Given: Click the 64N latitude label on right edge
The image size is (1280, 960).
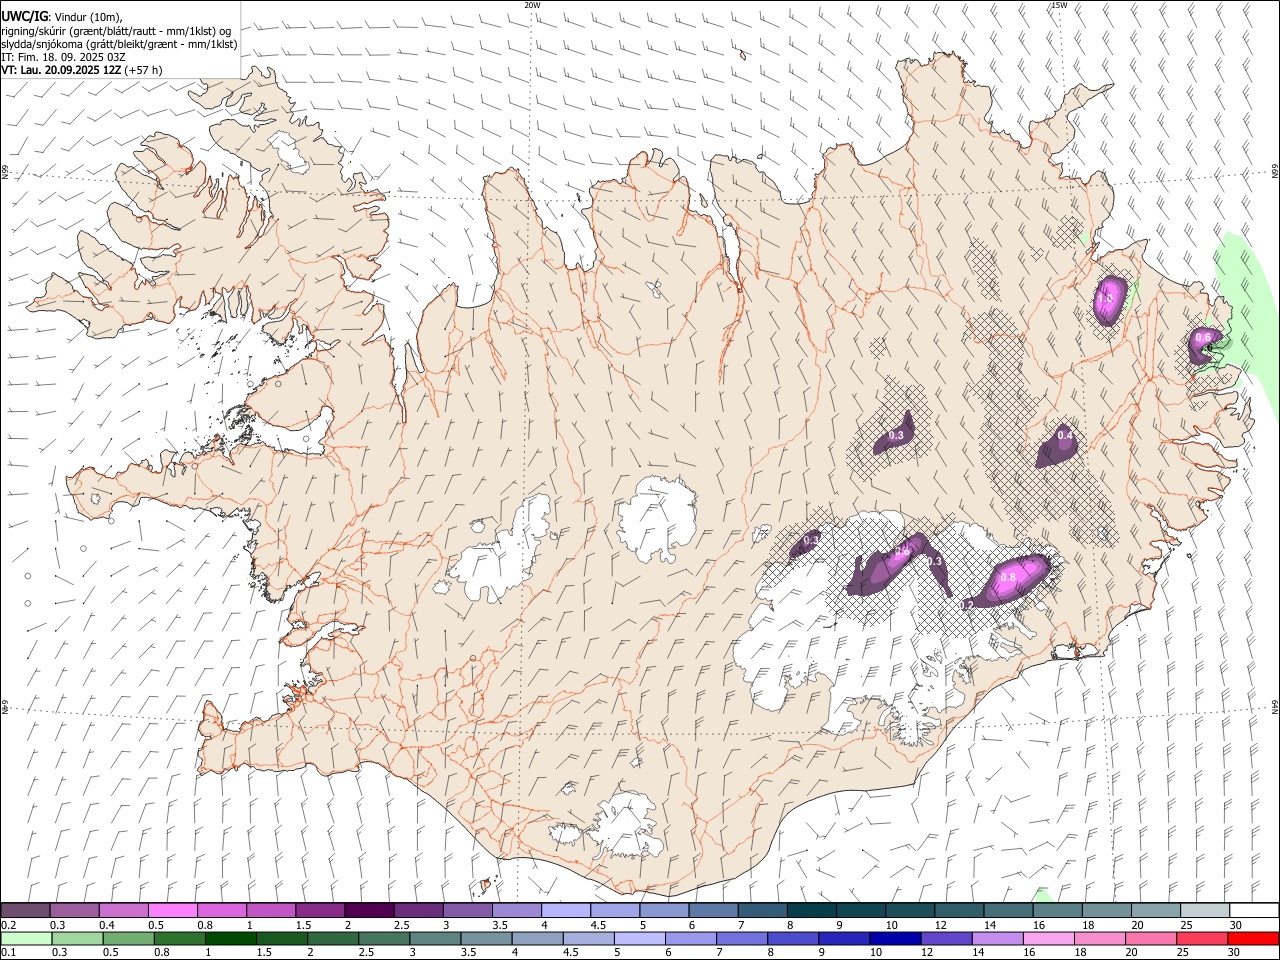Looking at the screenshot, I should pos(1275,706).
